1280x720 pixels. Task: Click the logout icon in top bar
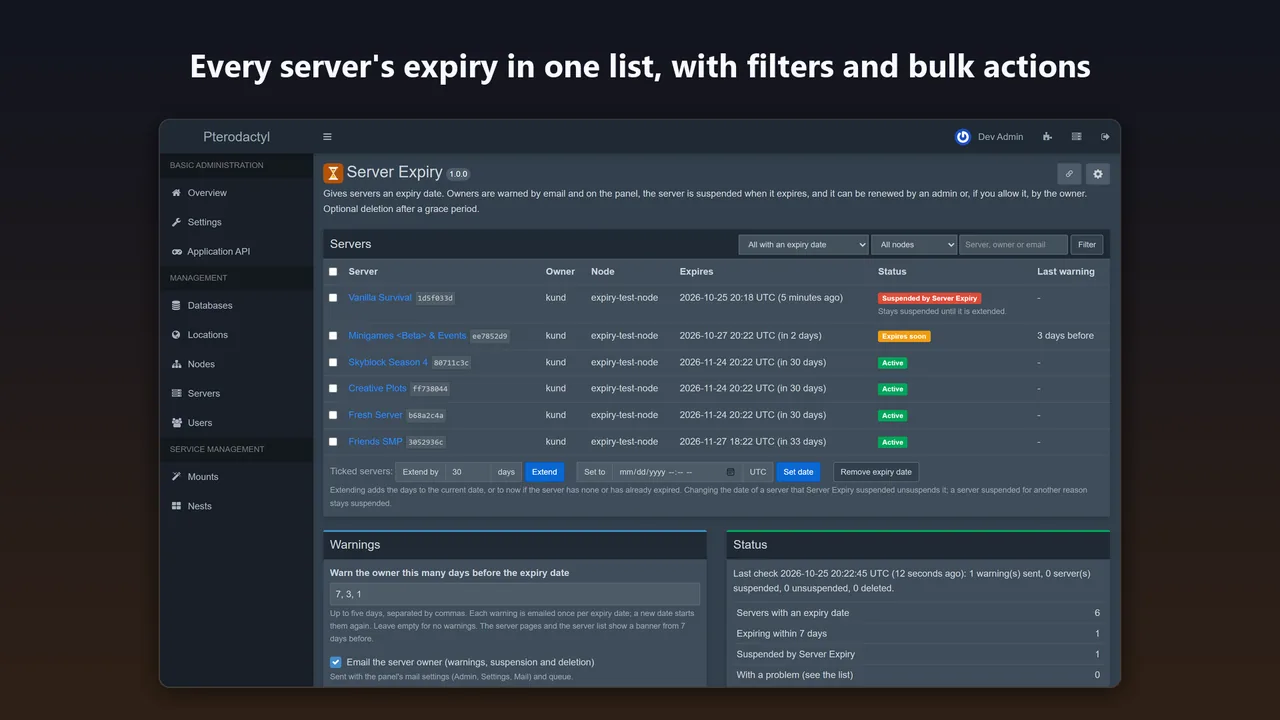click(x=1105, y=137)
